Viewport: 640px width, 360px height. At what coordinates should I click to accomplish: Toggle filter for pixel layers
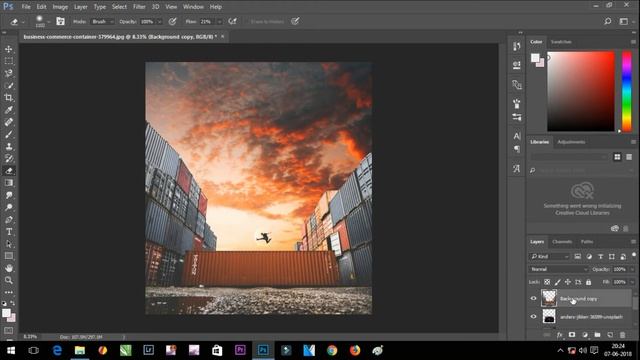point(578,256)
